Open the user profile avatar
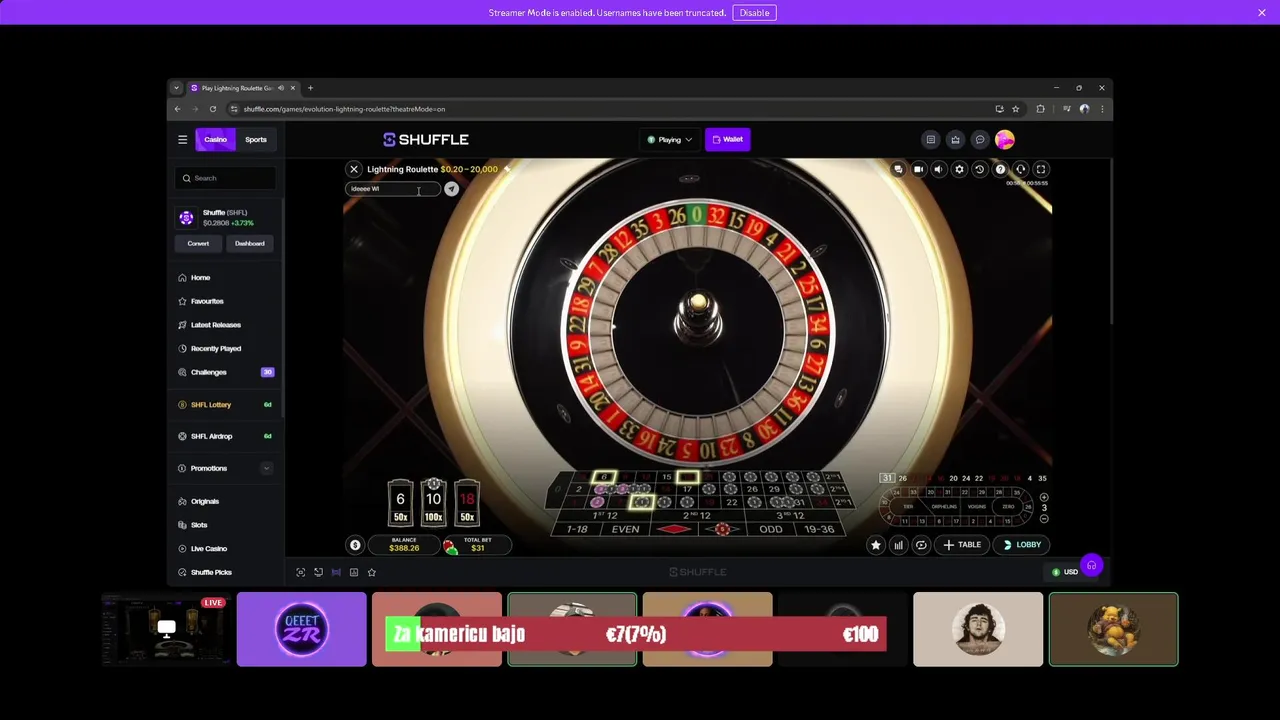 (1005, 139)
